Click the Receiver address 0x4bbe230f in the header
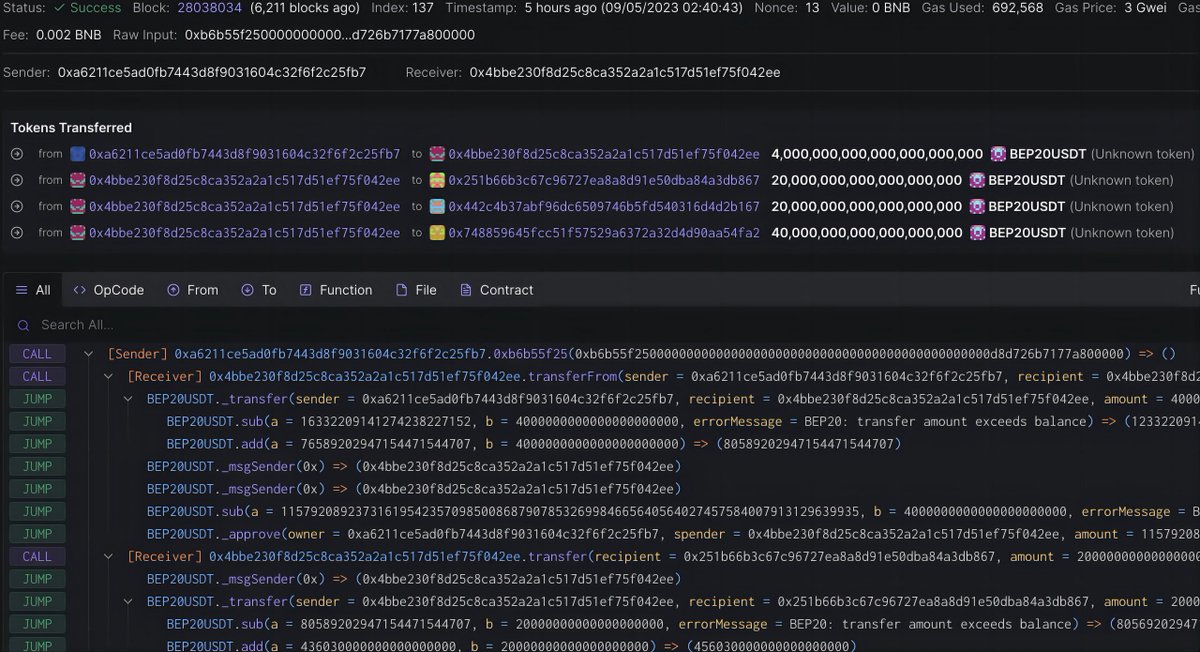The width and height of the screenshot is (1200, 652). [x=625, y=72]
